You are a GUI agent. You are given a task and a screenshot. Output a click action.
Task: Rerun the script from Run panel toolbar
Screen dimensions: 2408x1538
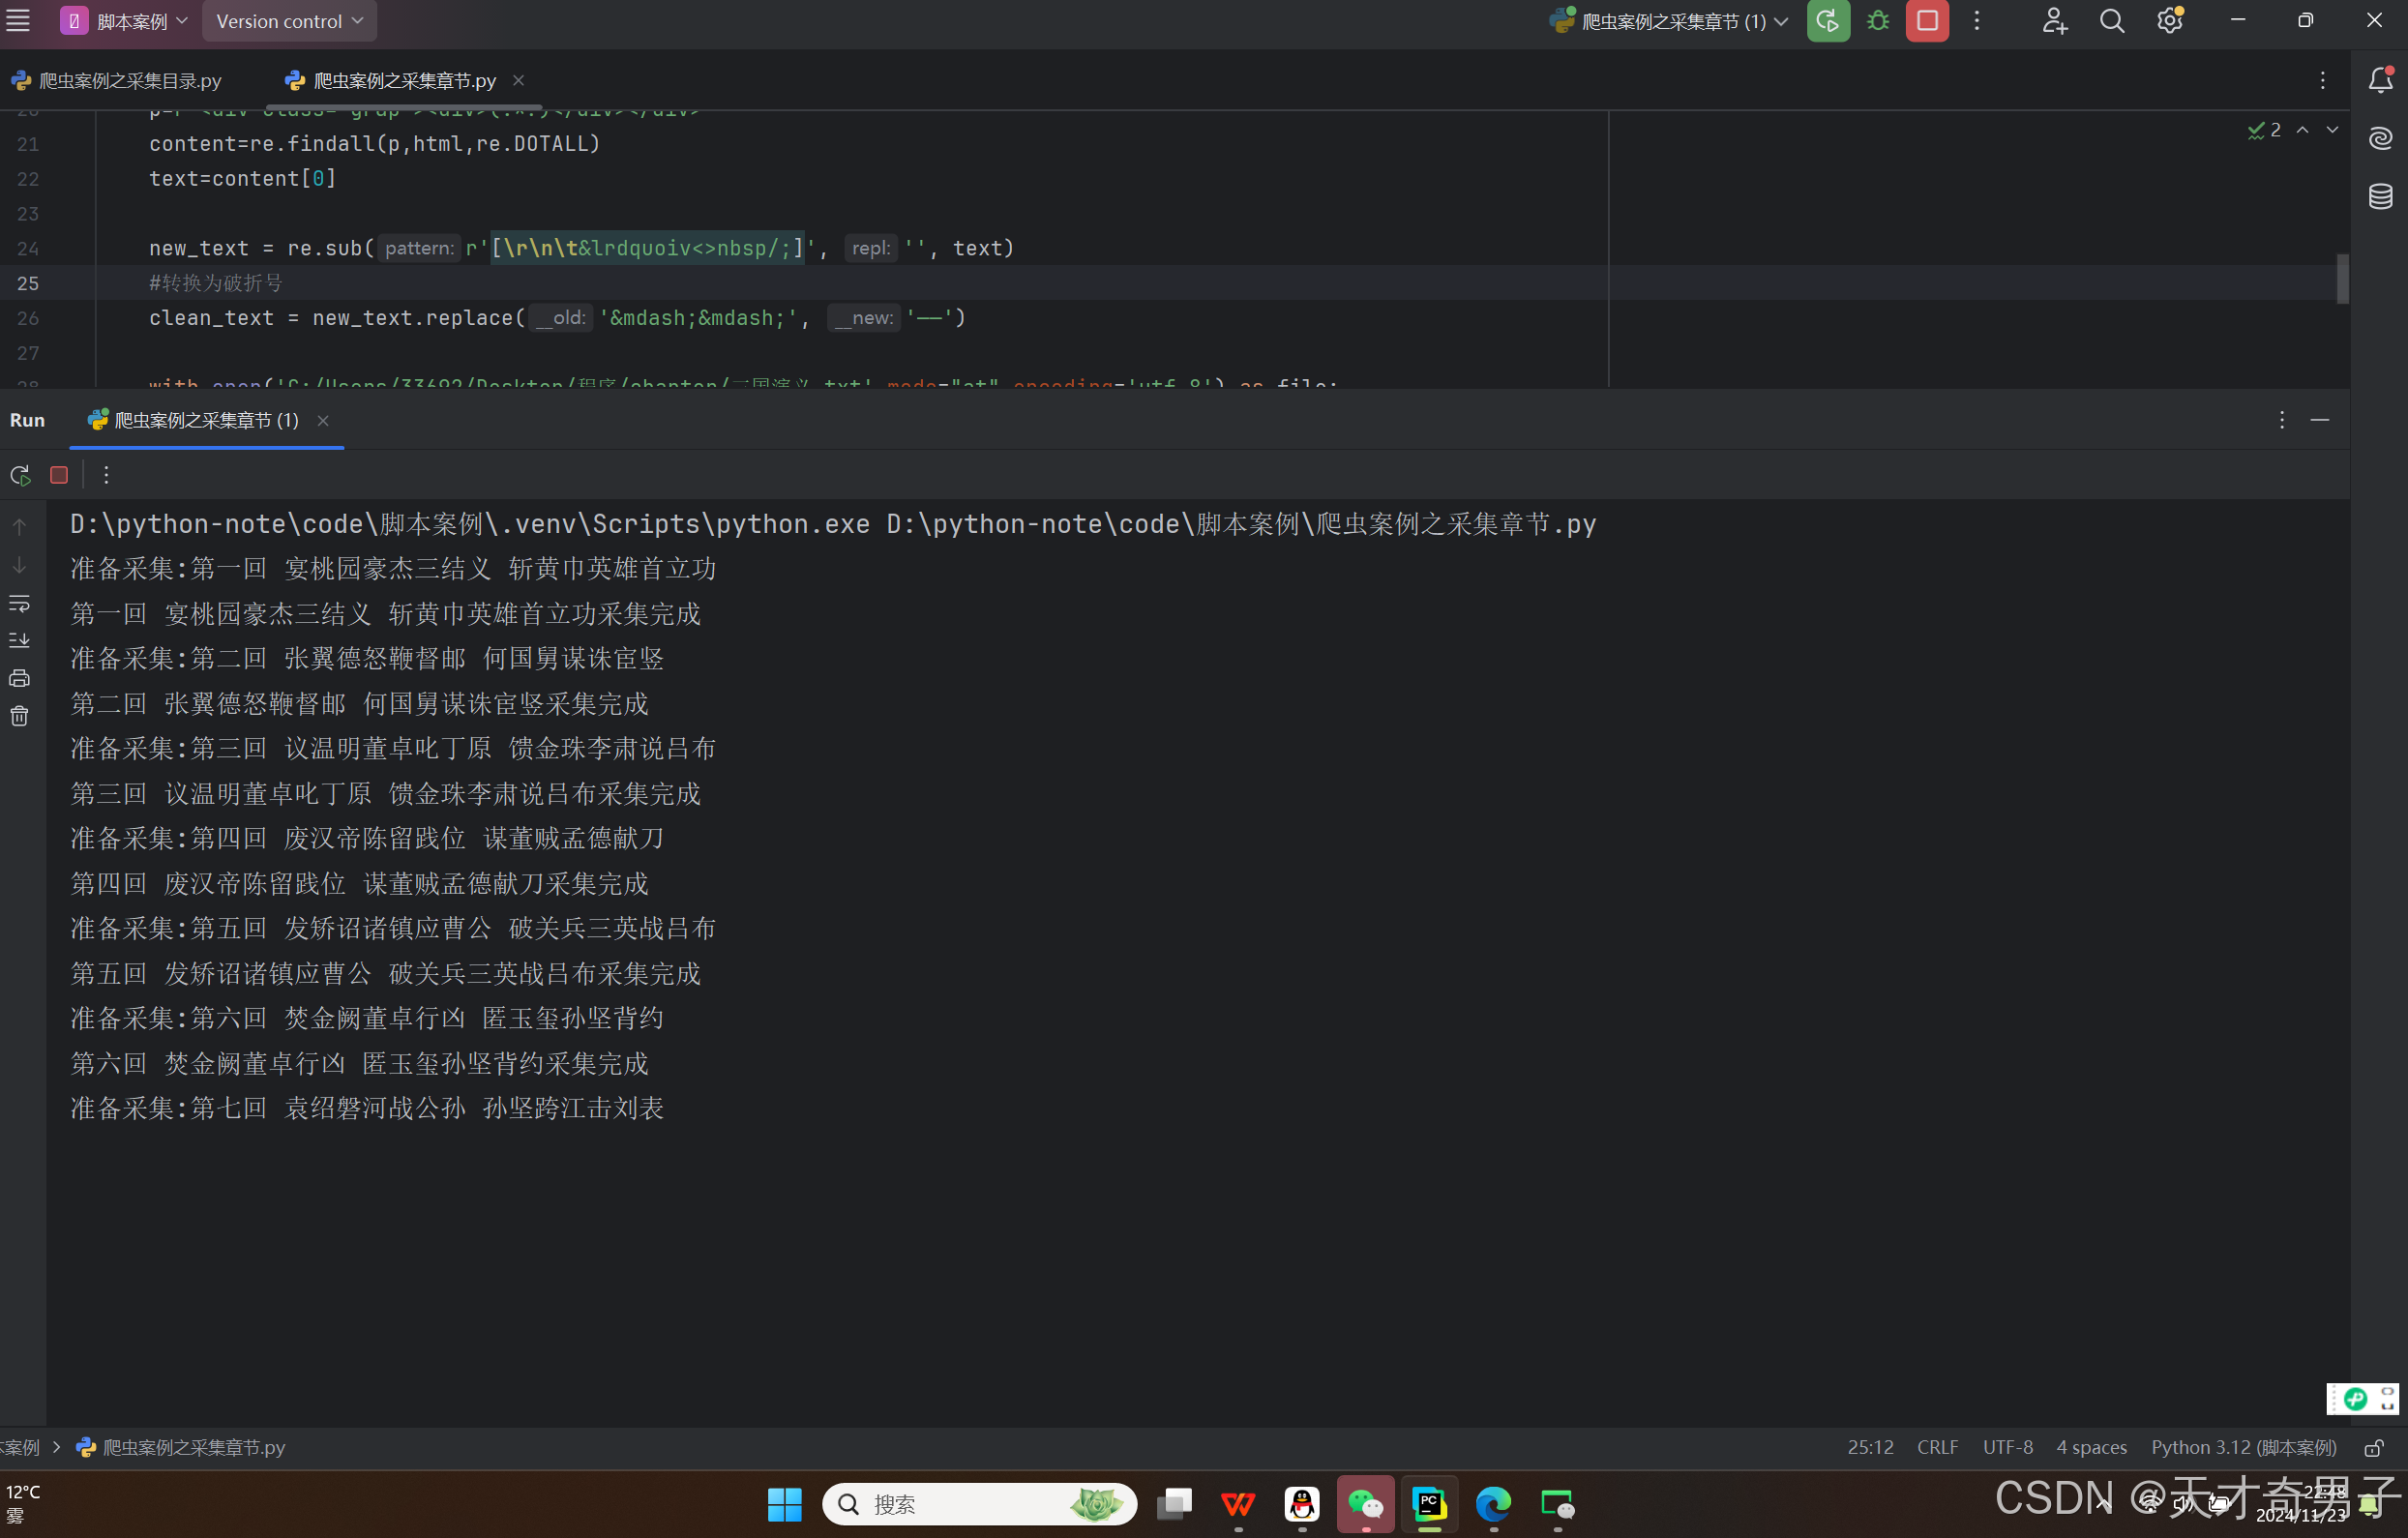20,475
